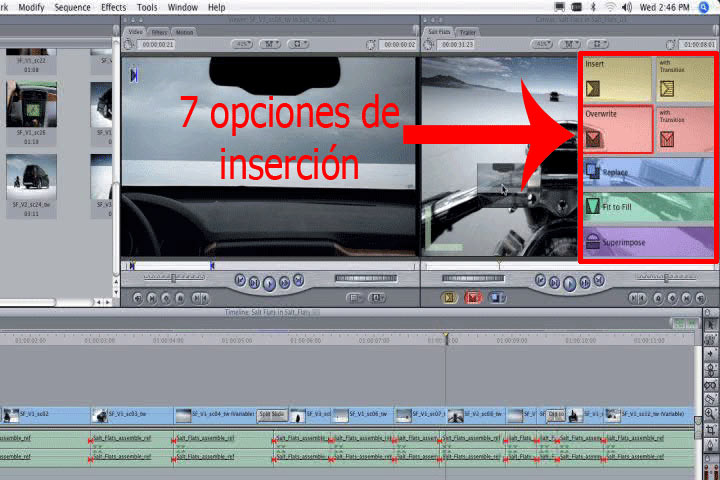
Task: Click the Viewer's Play button
Action: (270, 284)
